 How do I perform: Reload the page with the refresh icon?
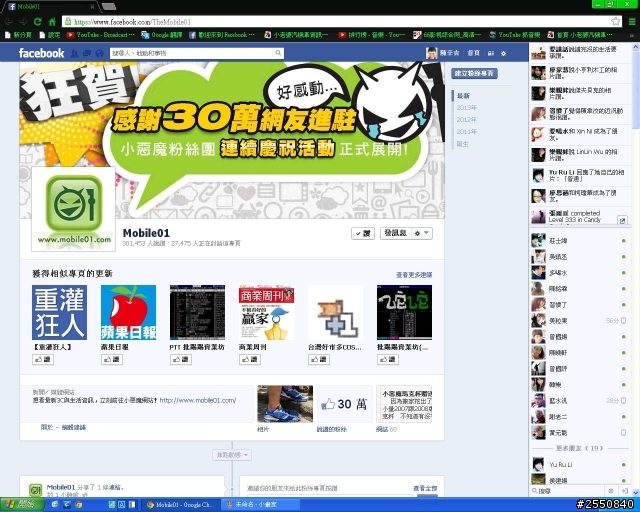38,22
